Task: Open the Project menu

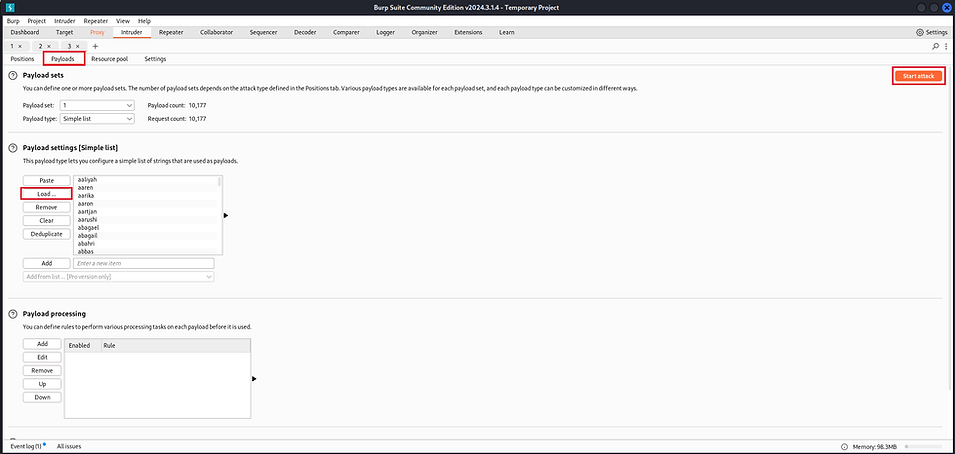Action: coord(37,21)
